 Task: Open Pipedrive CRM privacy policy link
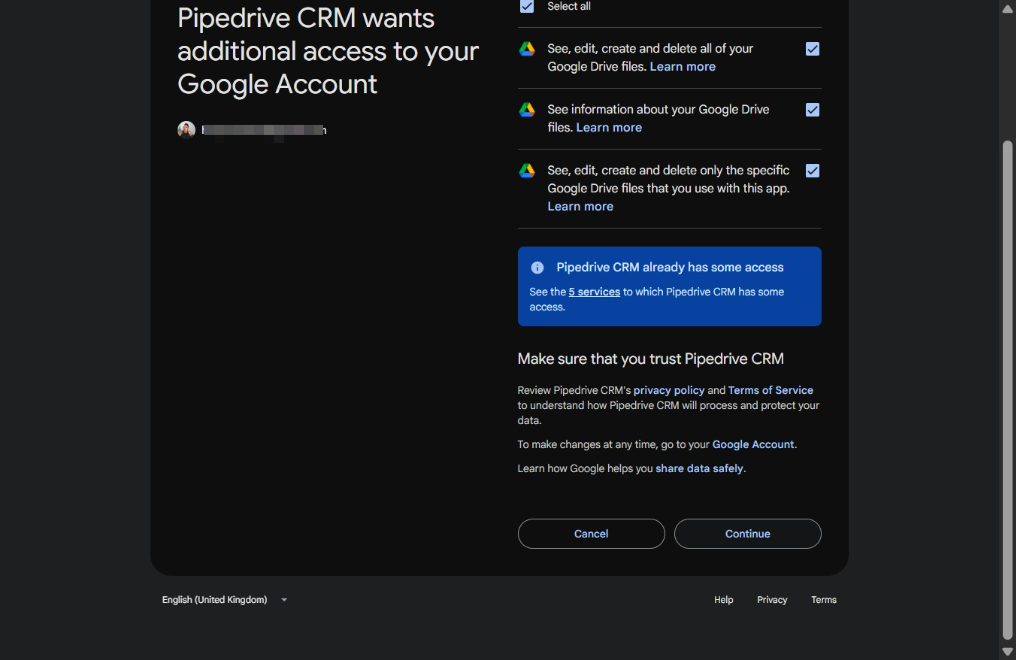tap(669, 391)
